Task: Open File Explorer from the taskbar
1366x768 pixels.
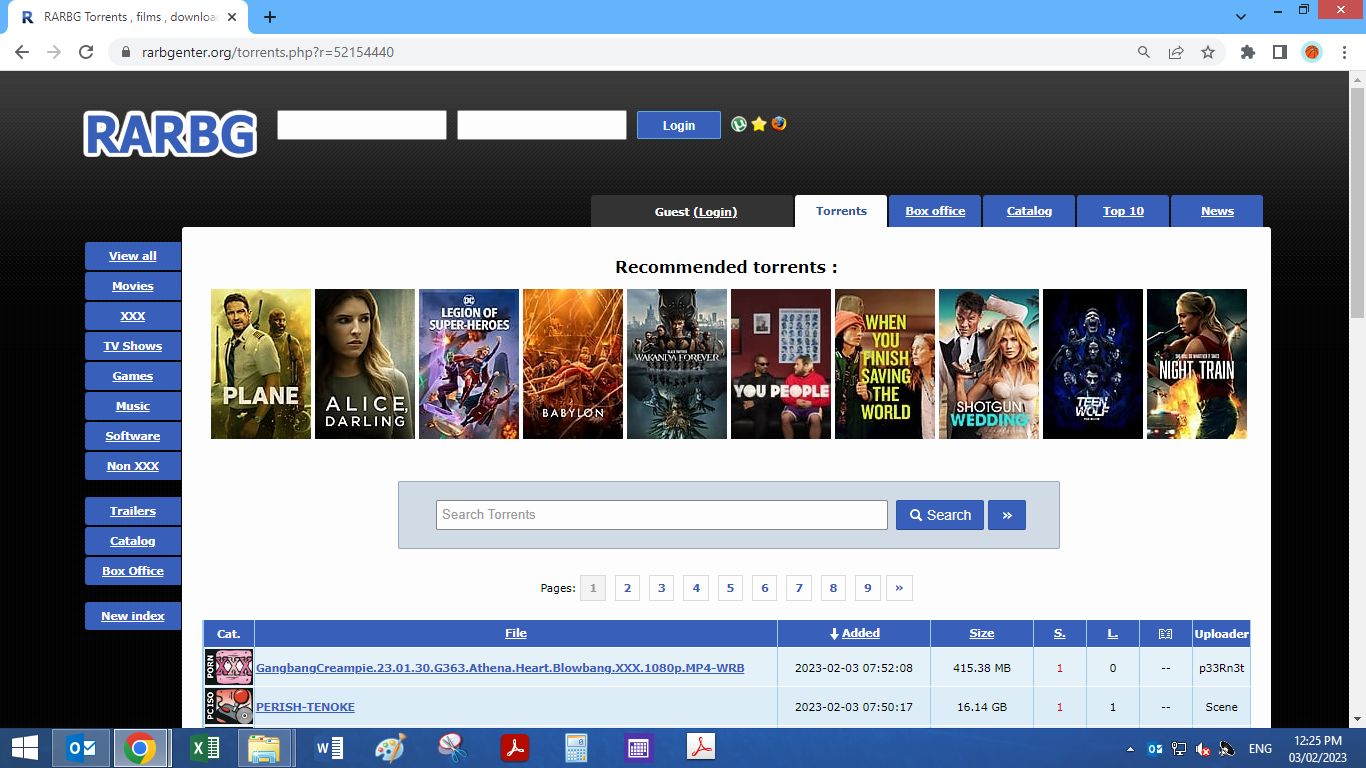Action: pos(265,747)
